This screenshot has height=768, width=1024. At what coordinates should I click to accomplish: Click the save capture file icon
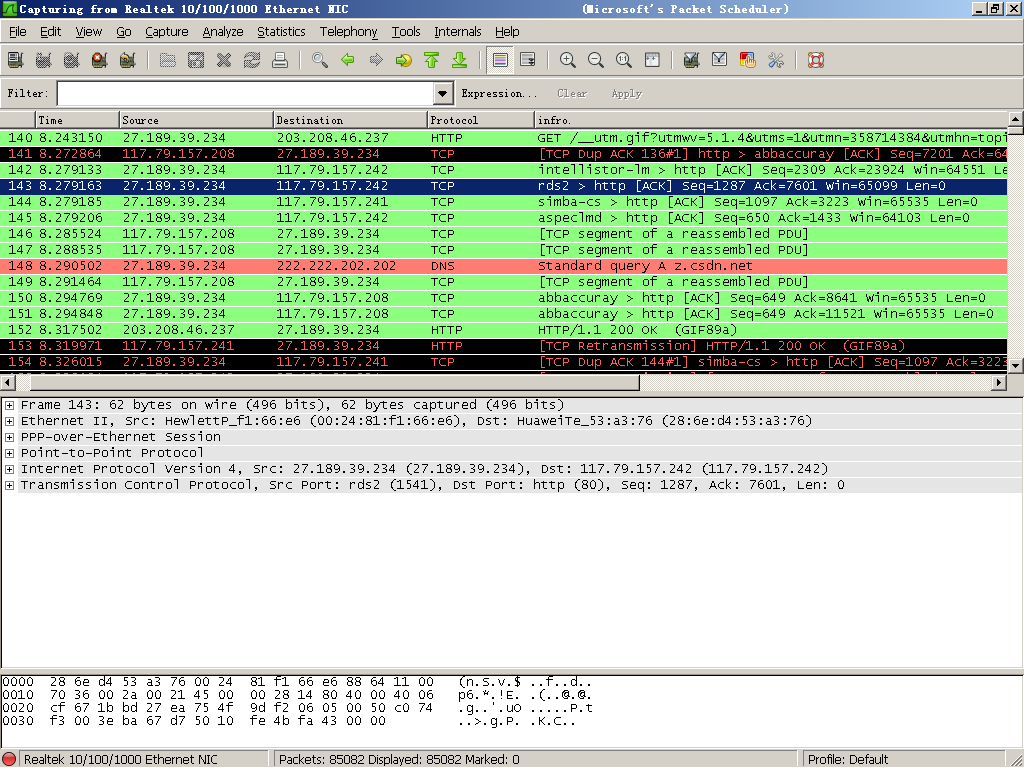coord(196,61)
